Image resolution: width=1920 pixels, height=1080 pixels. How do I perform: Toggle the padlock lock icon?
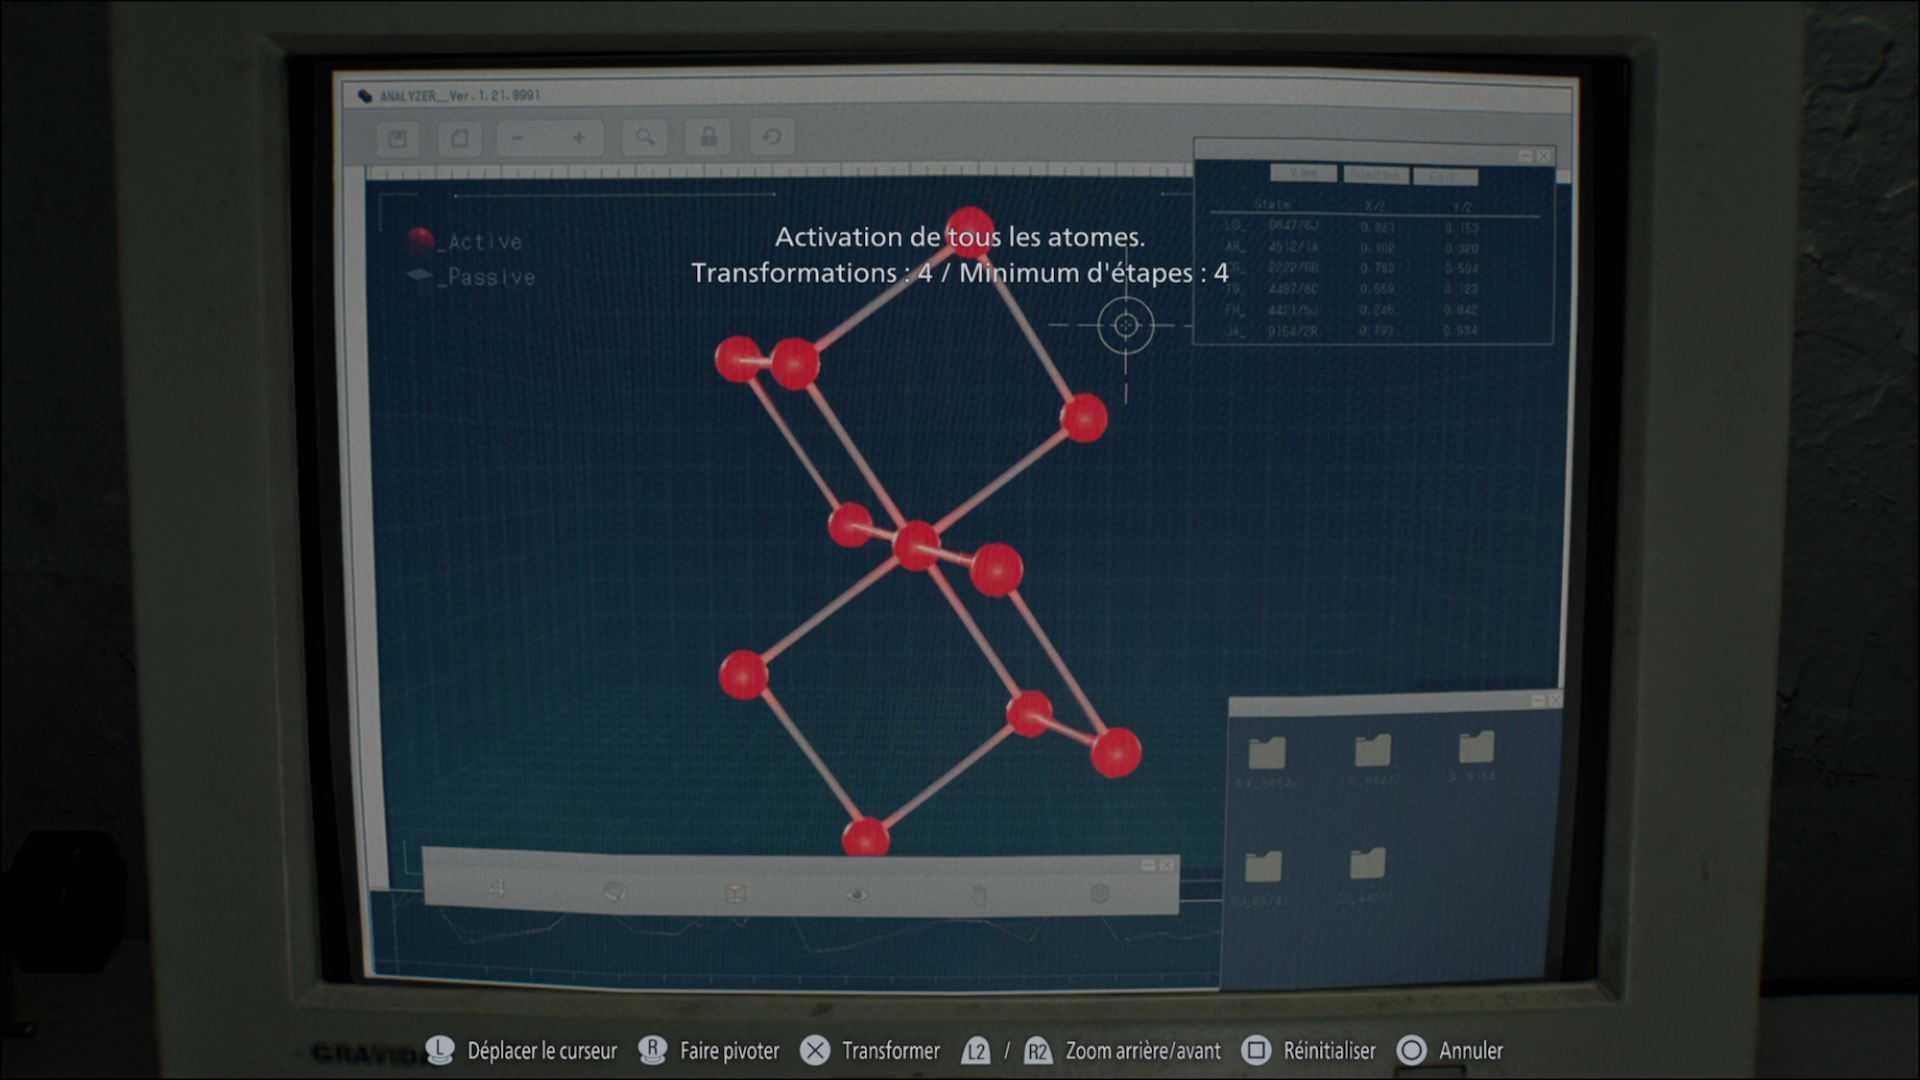coord(708,137)
